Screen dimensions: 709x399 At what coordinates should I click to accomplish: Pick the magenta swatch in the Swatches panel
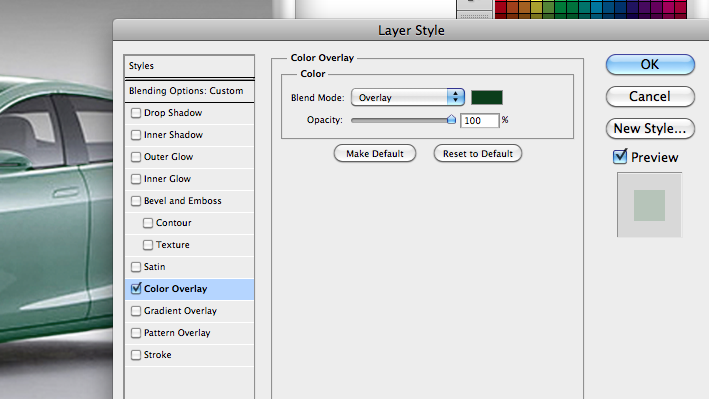(669, 7)
